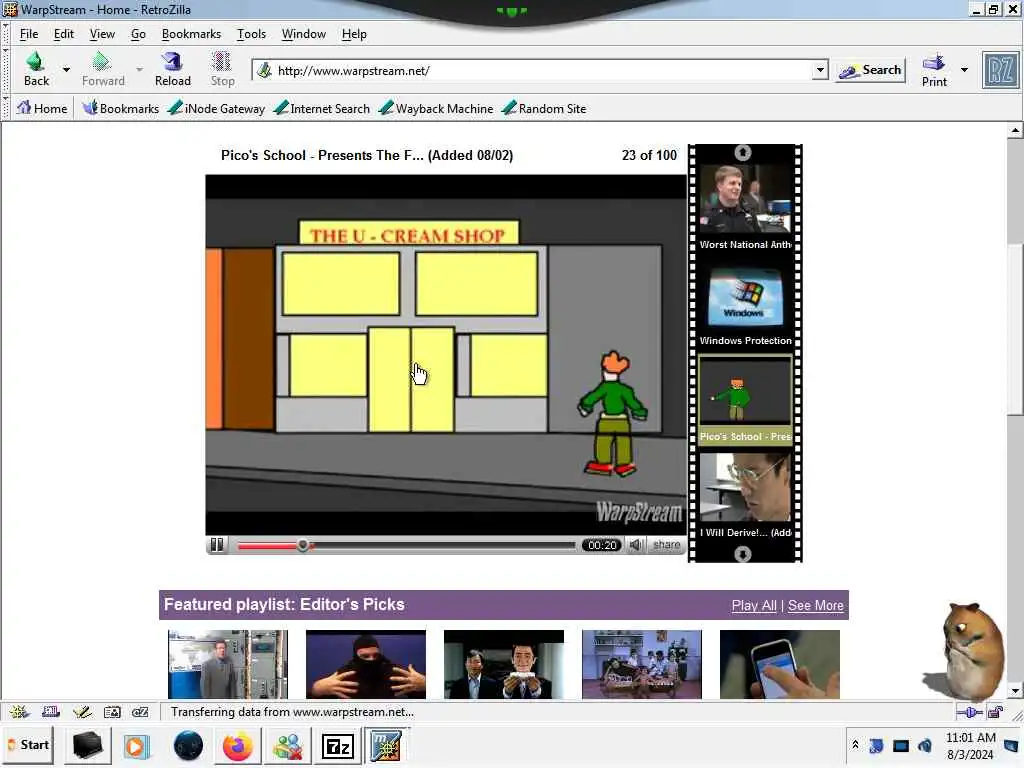Click the Composer icon in status bar

pos(82,712)
